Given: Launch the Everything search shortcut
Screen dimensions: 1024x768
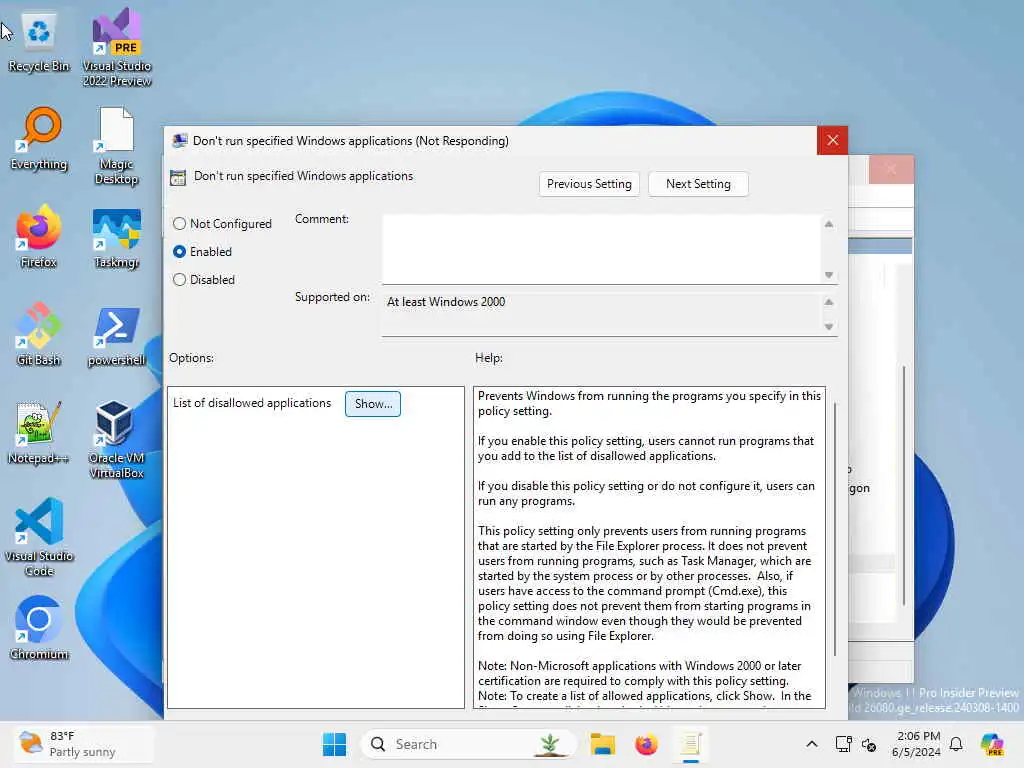Looking at the screenshot, I should click(39, 138).
